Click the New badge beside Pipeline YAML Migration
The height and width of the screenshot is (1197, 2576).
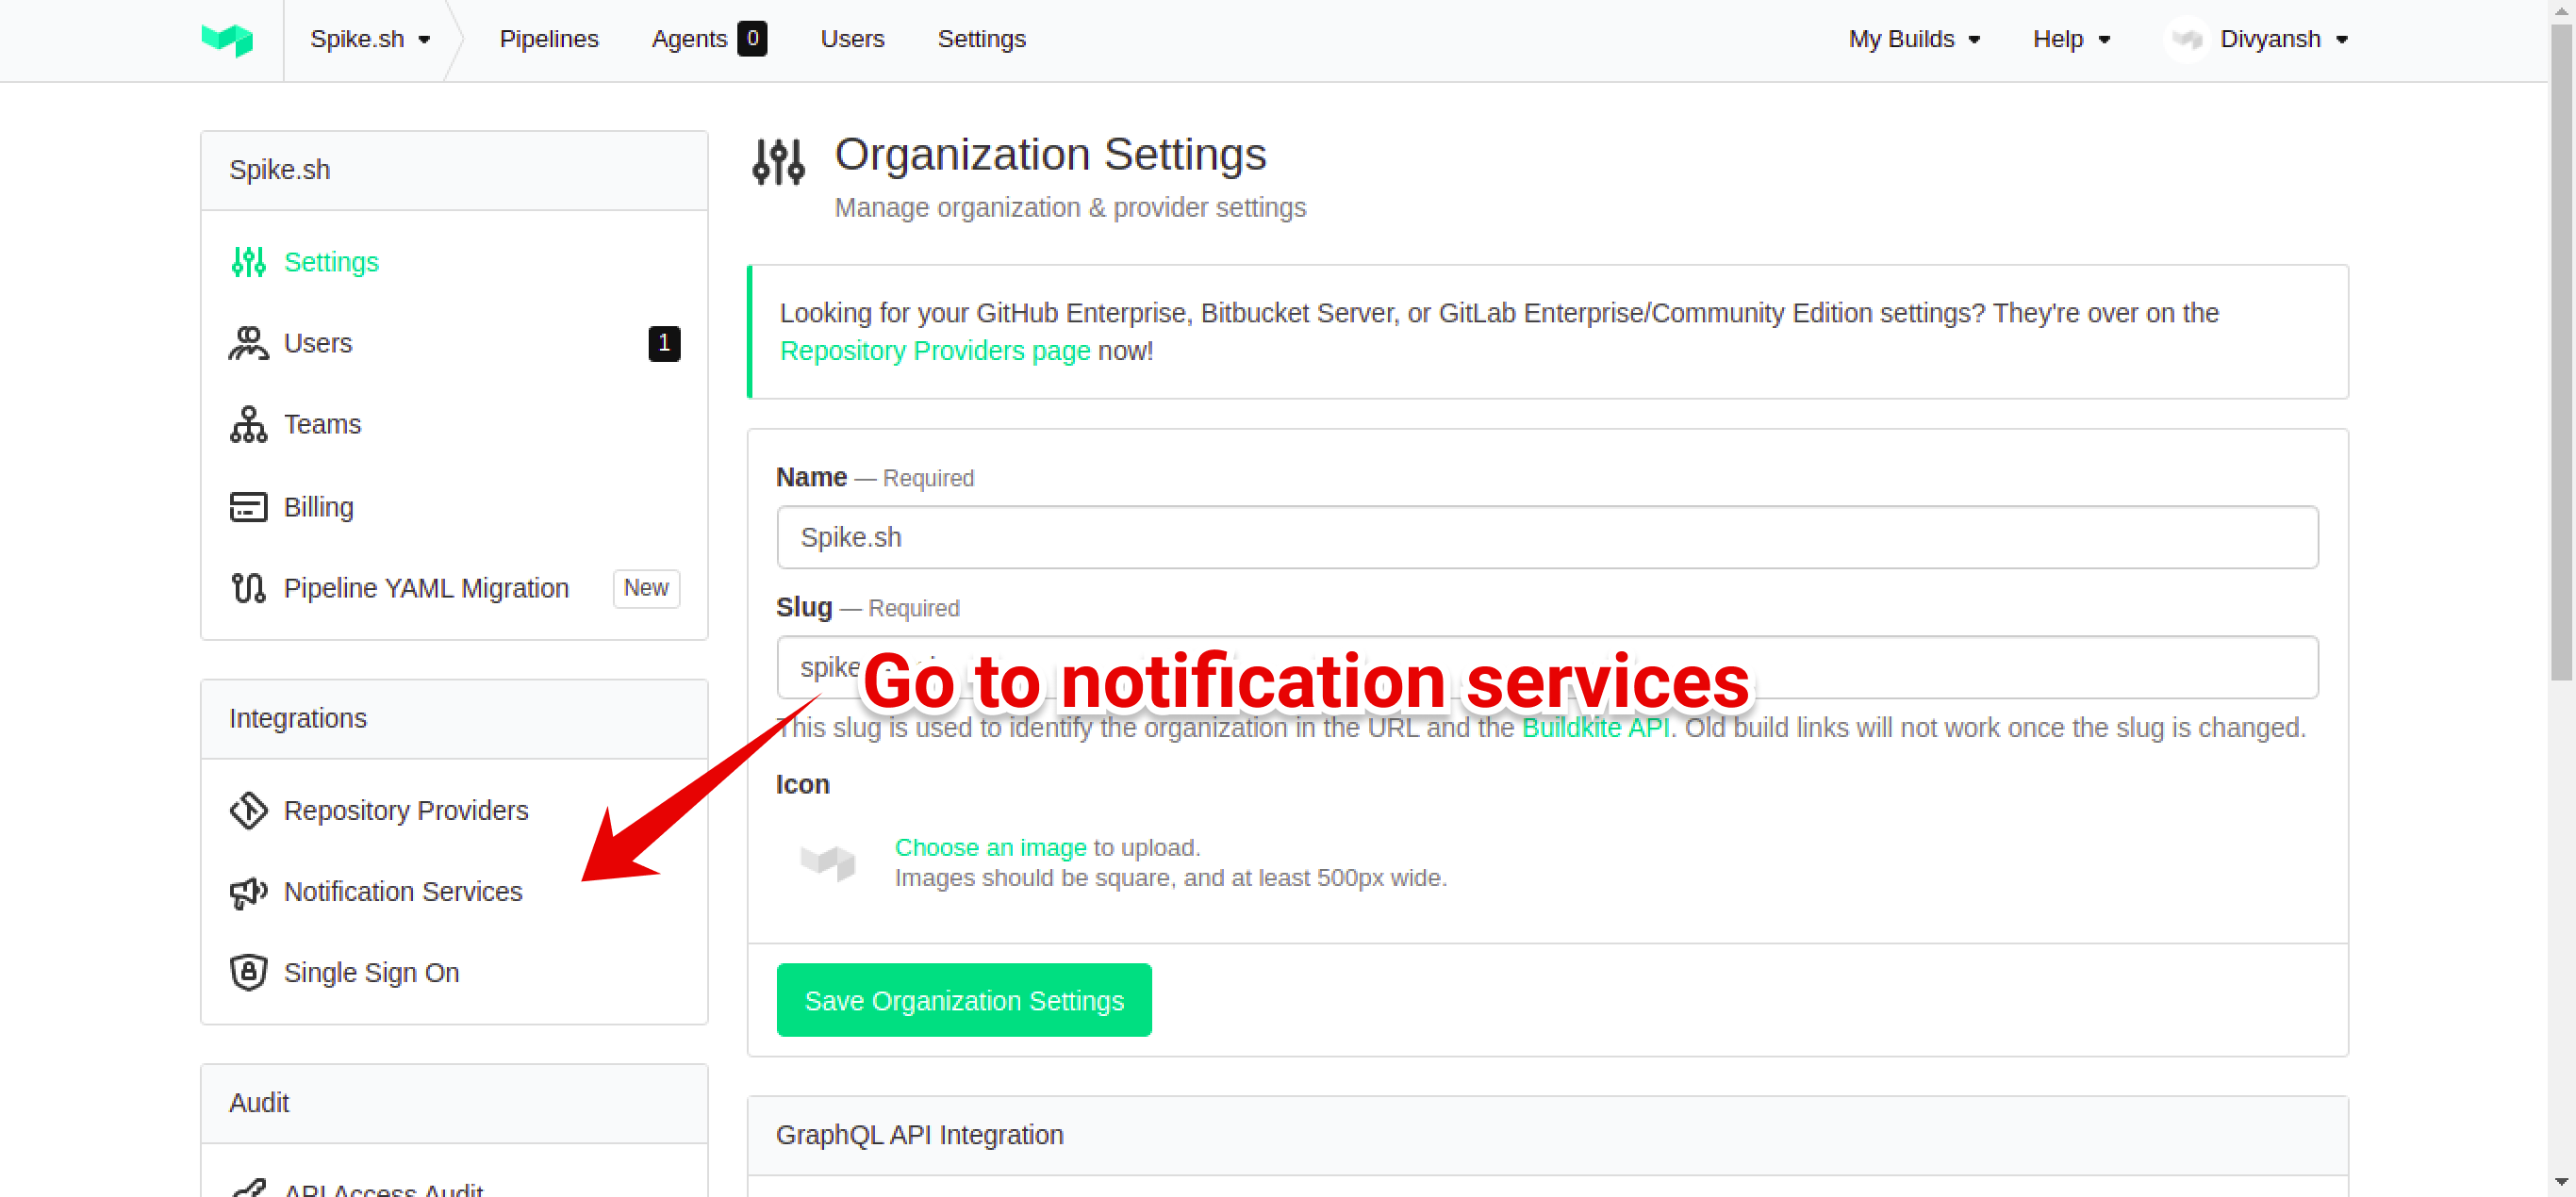pos(646,588)
